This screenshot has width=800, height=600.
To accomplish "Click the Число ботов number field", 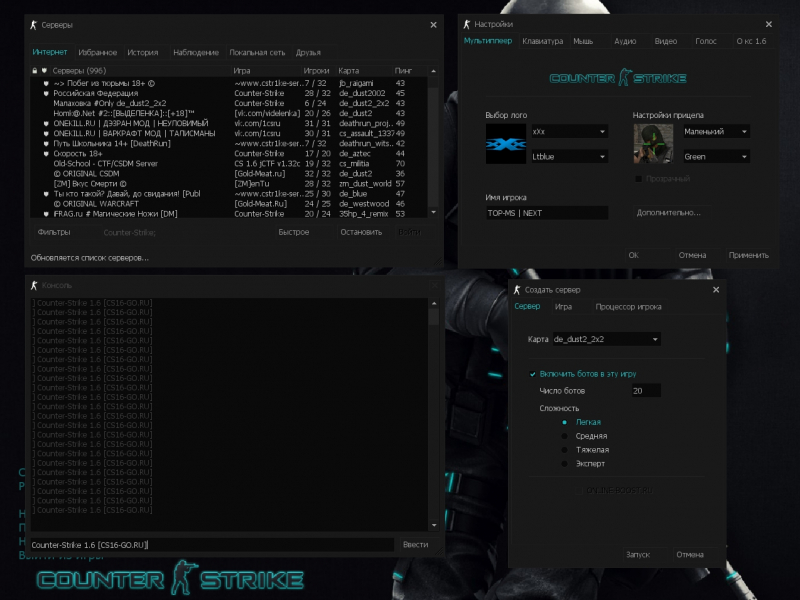I will click(x=646, y=391).
